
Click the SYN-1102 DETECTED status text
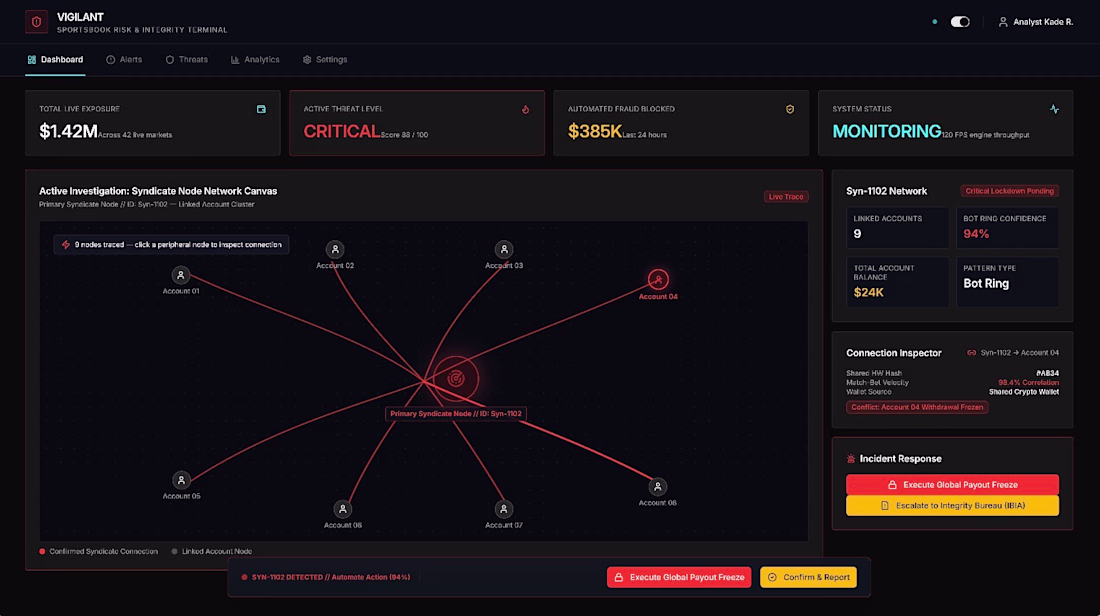pyautogui.click(x=330, y=577)
